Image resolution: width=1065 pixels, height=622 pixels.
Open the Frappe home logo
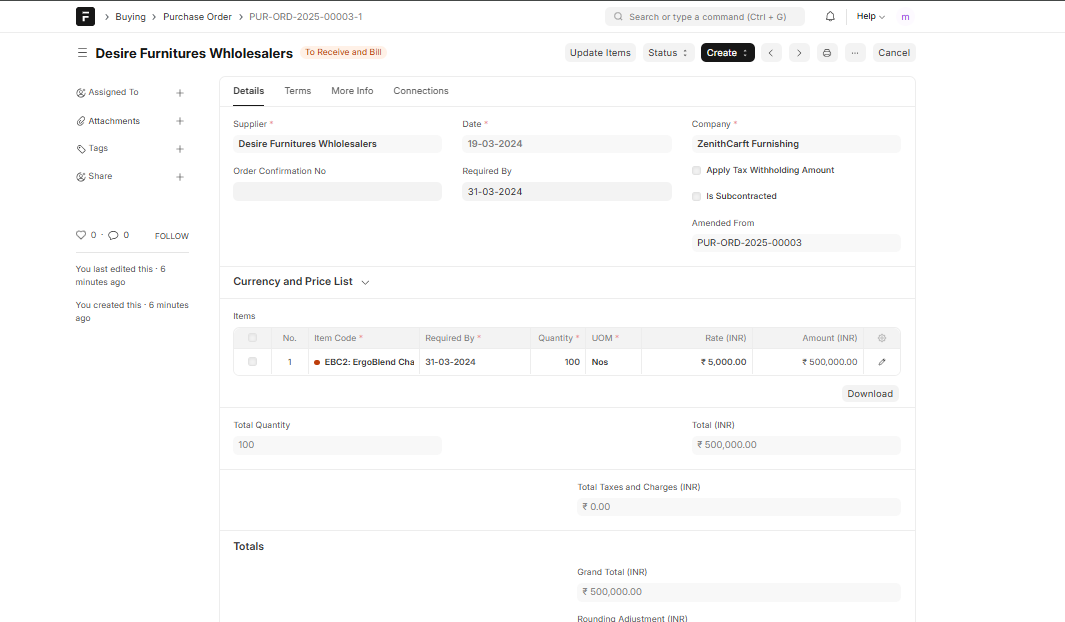85,16
